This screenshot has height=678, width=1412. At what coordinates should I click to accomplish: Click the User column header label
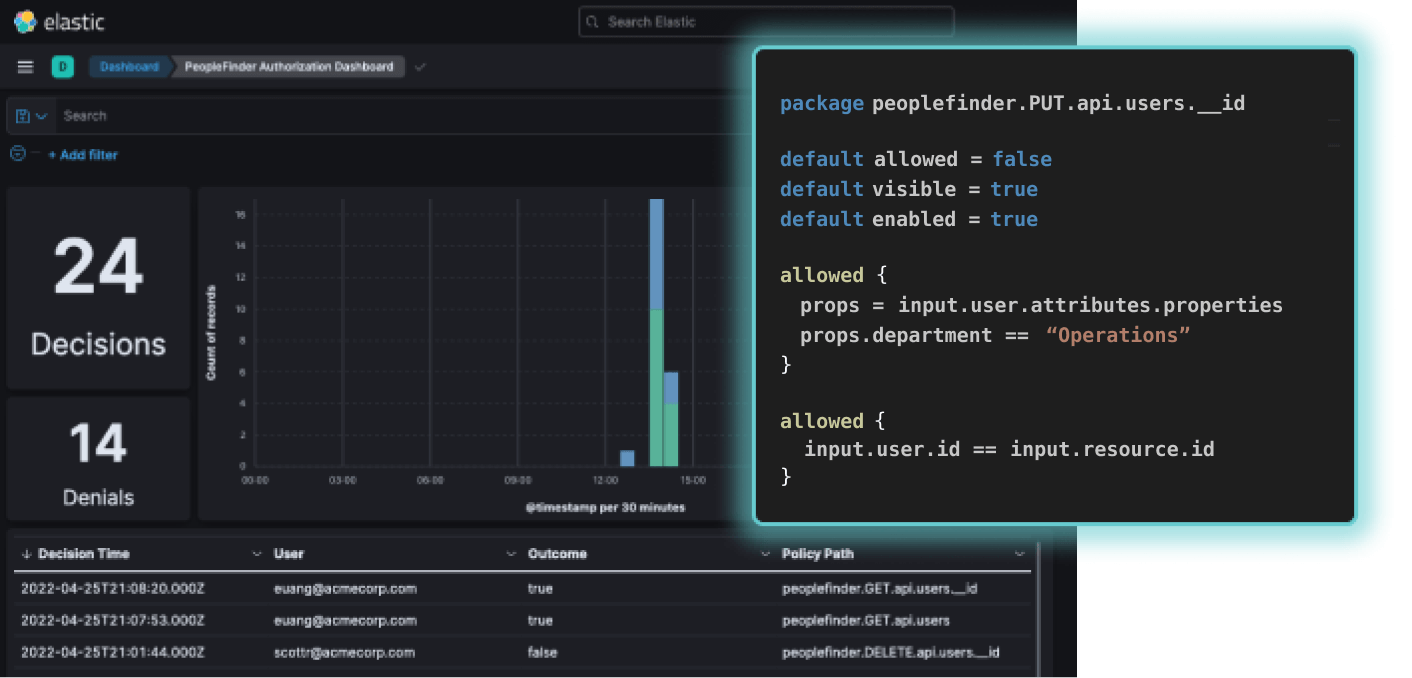[x=289, y=554]
